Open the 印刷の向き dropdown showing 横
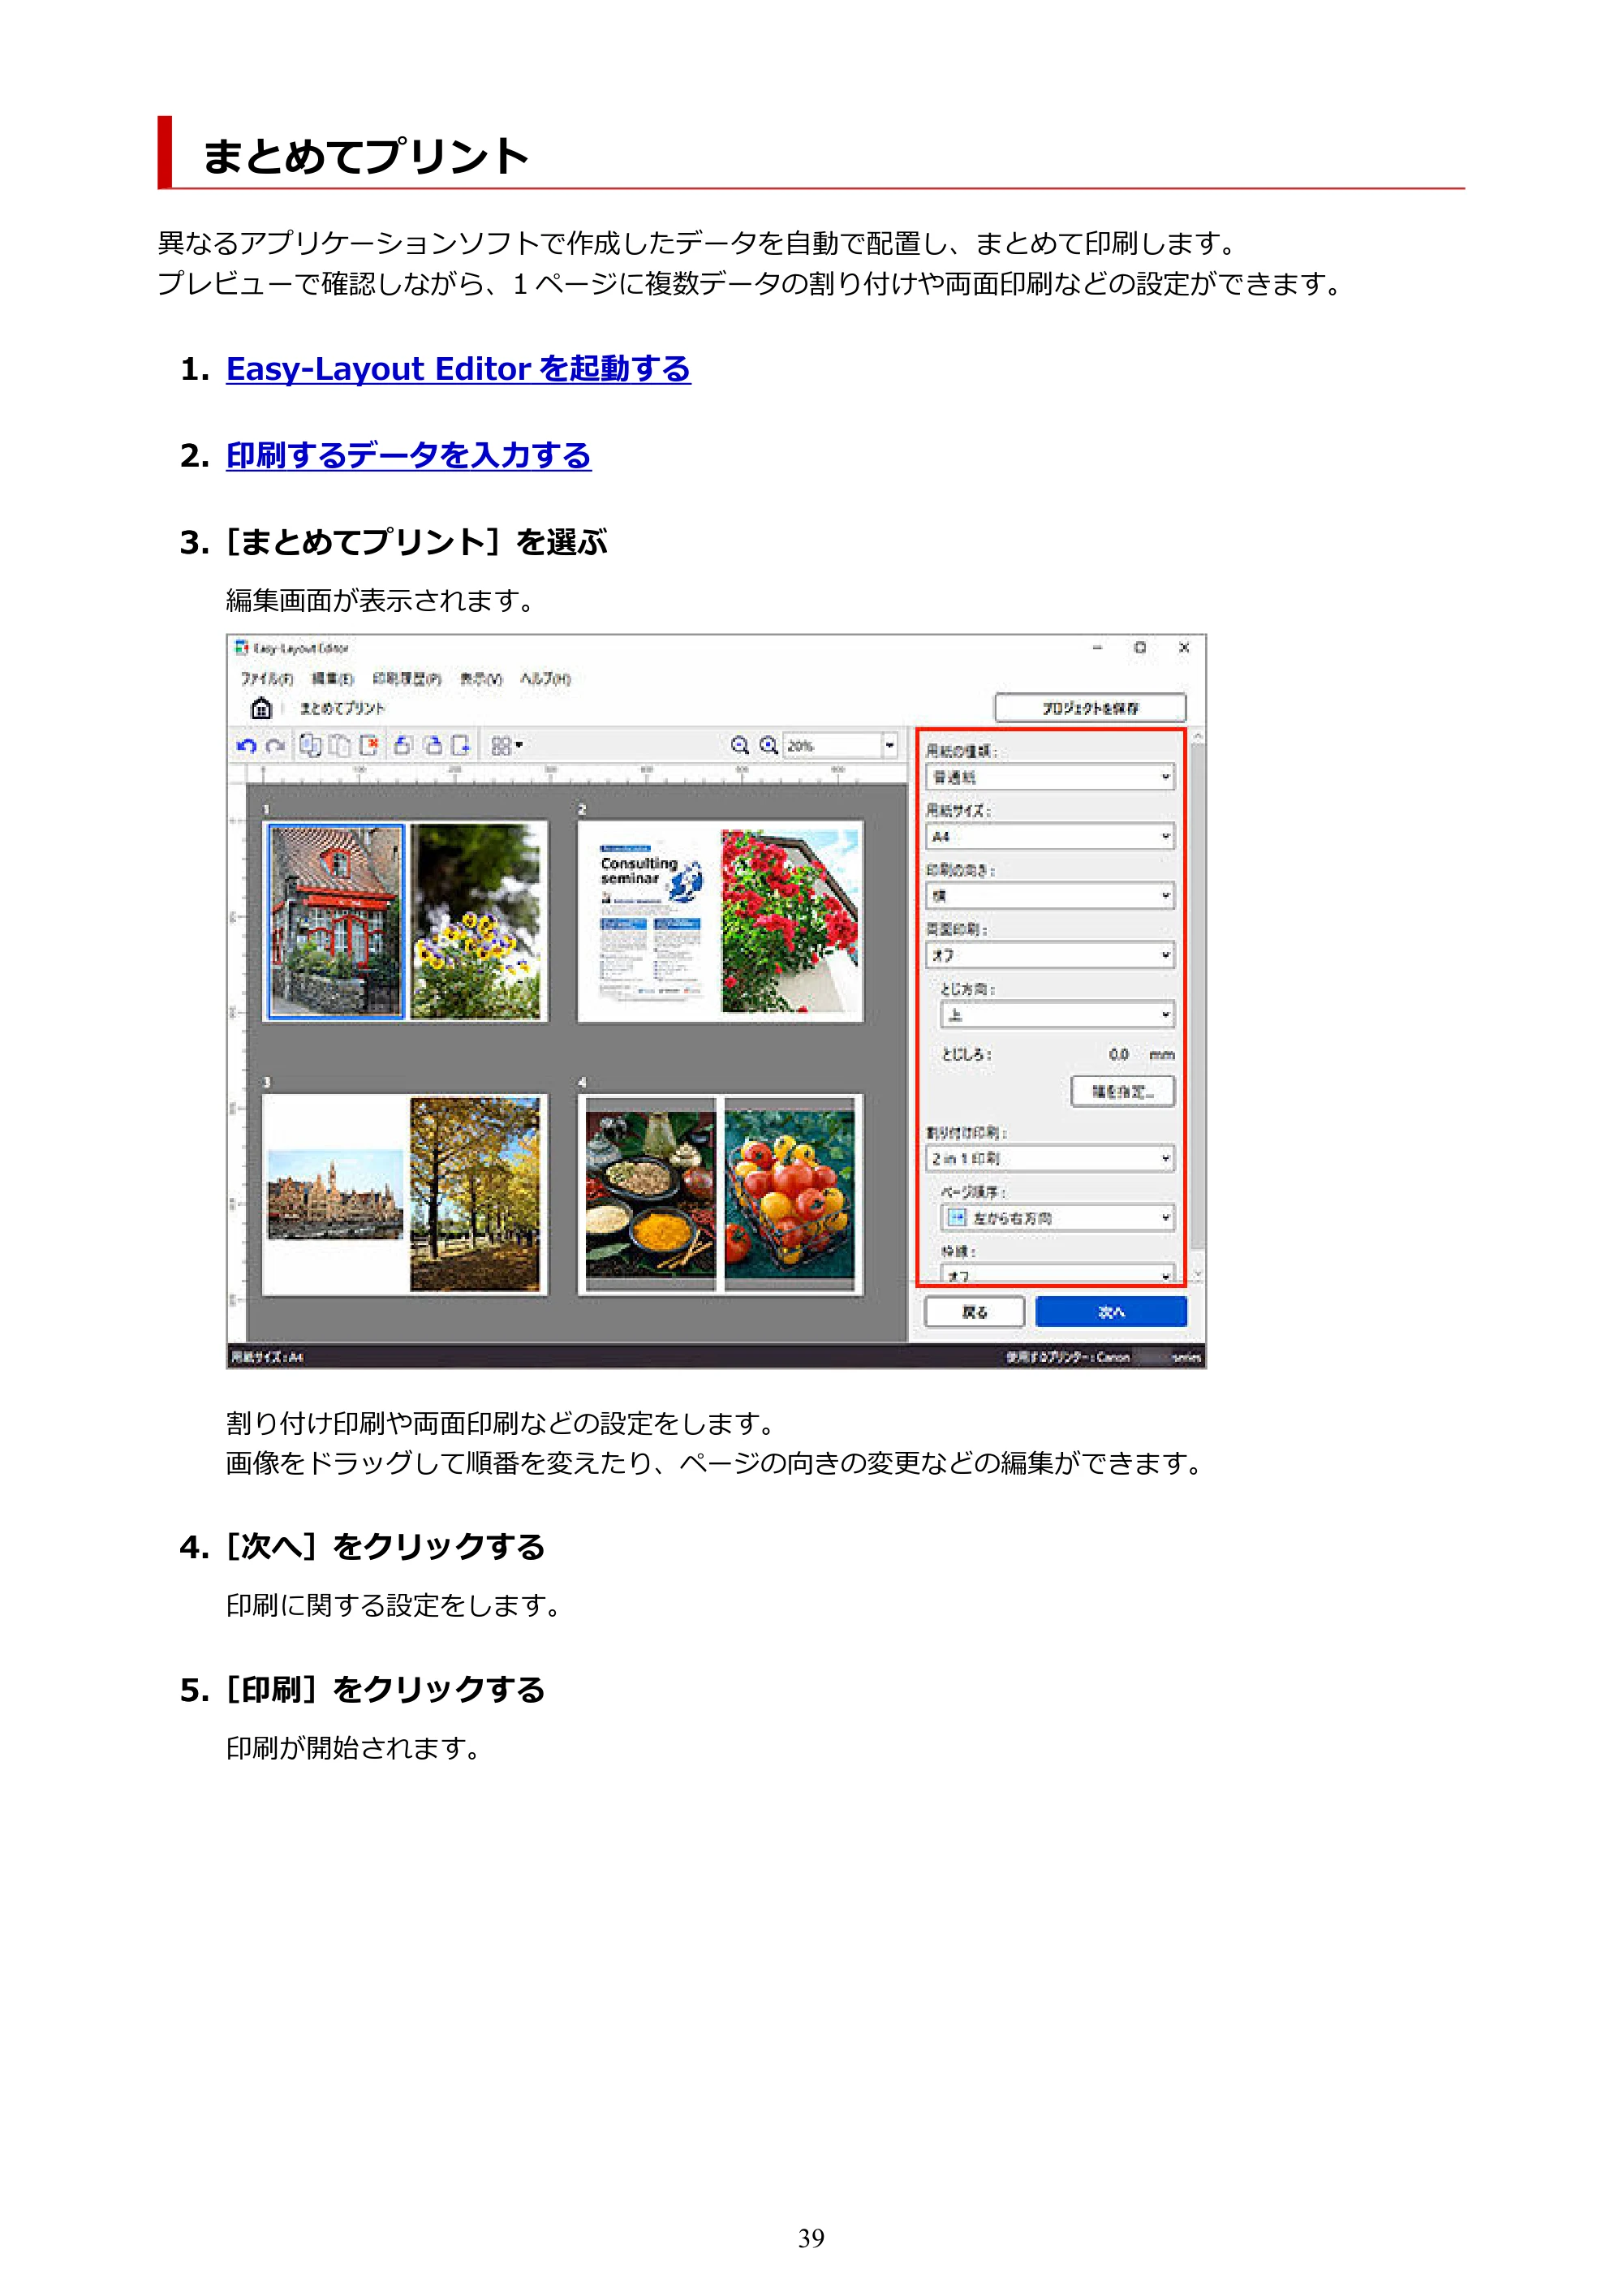 click(1049, 896)
